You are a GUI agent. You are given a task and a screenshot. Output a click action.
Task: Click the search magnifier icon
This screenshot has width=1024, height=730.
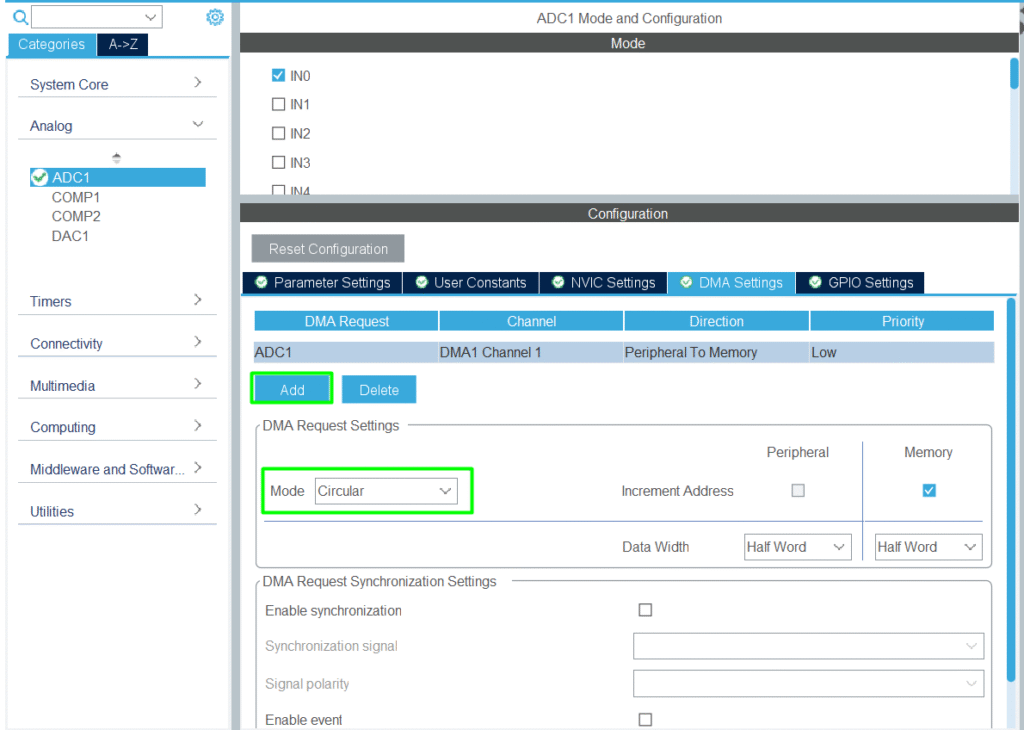[20, 17]
